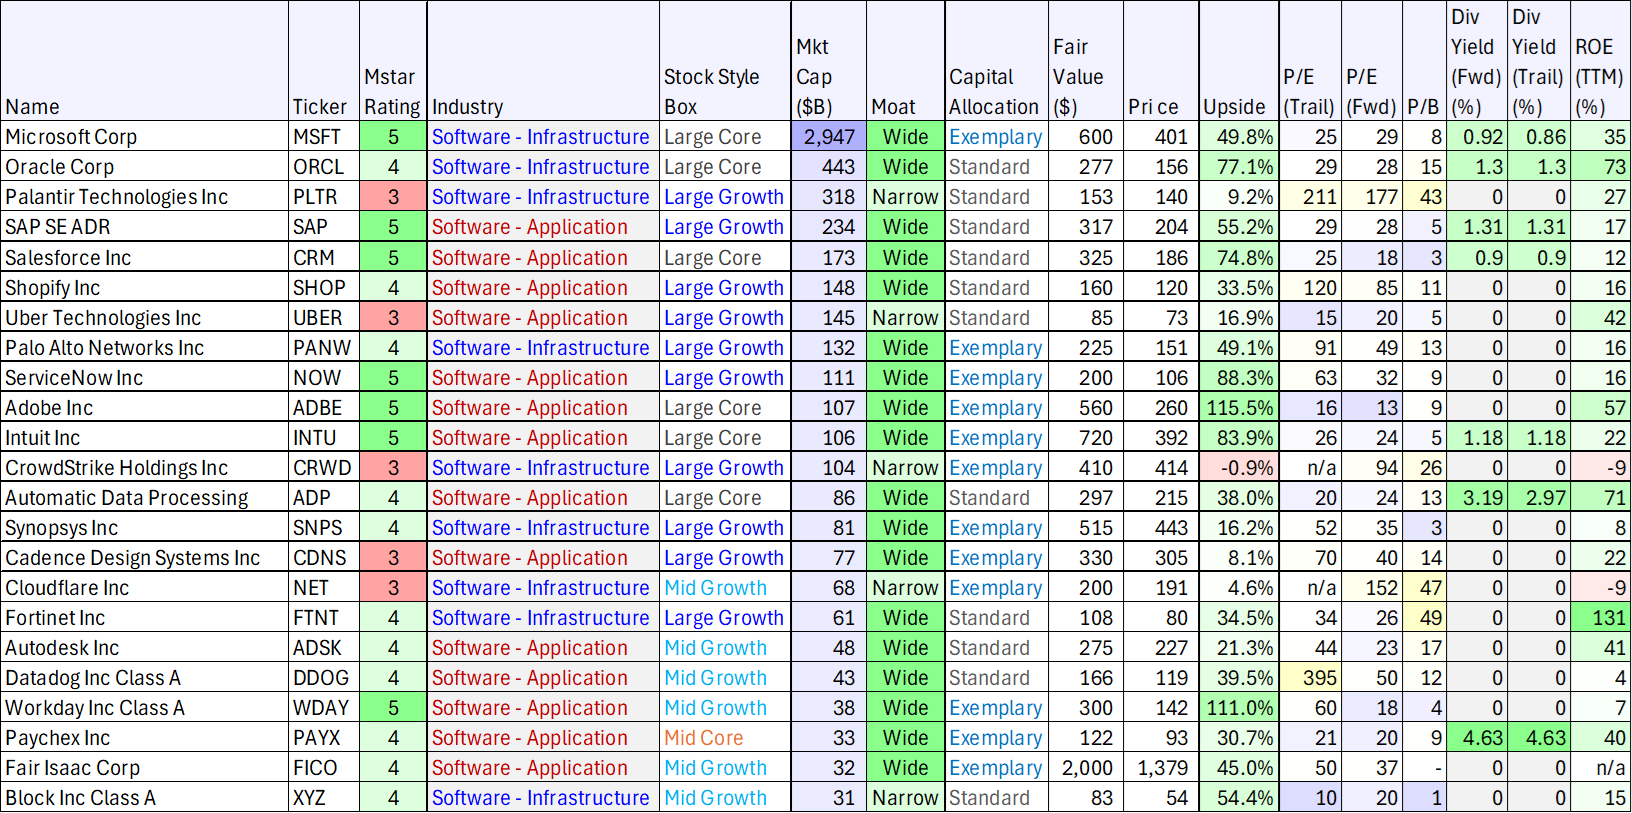Click Datadog Inc Class A name

pyautogui.click(x=145, y=677)
